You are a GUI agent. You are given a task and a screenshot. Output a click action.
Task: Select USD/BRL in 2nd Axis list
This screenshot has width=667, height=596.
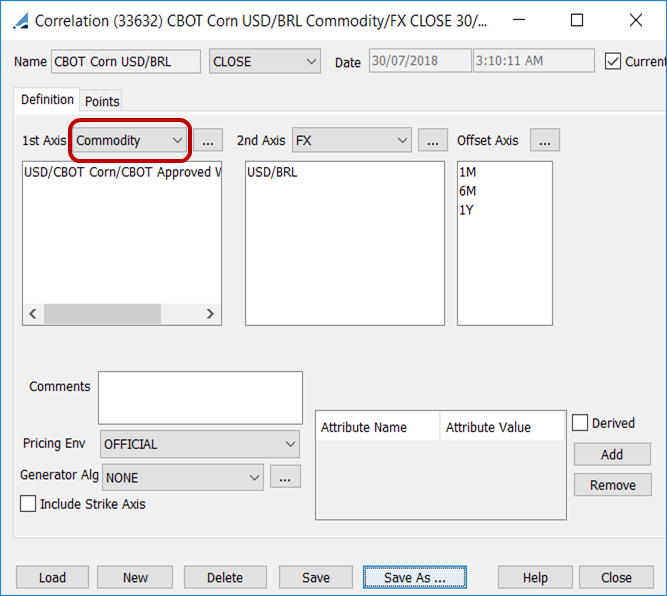point(345,172)
